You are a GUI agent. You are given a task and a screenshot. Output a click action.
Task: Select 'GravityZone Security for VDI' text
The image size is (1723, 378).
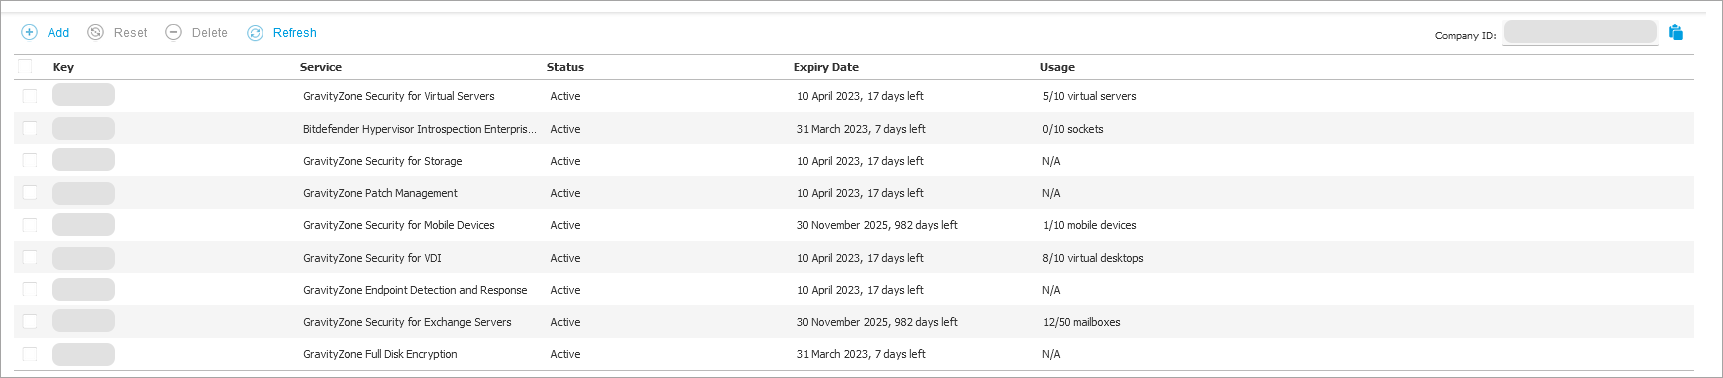(372, 258)
